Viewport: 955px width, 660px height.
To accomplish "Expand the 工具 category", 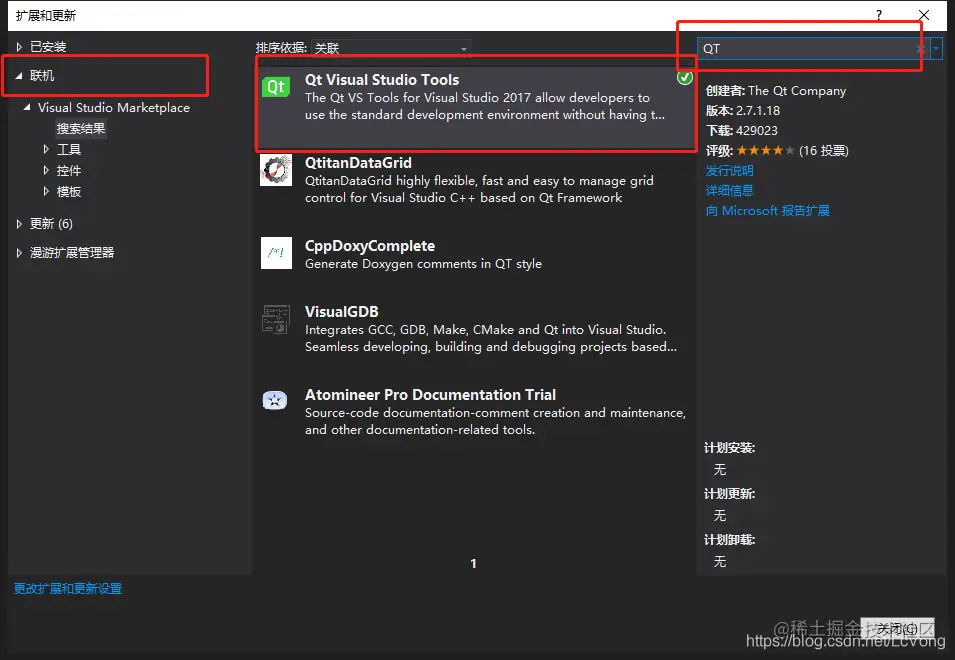I will point(46,149).
